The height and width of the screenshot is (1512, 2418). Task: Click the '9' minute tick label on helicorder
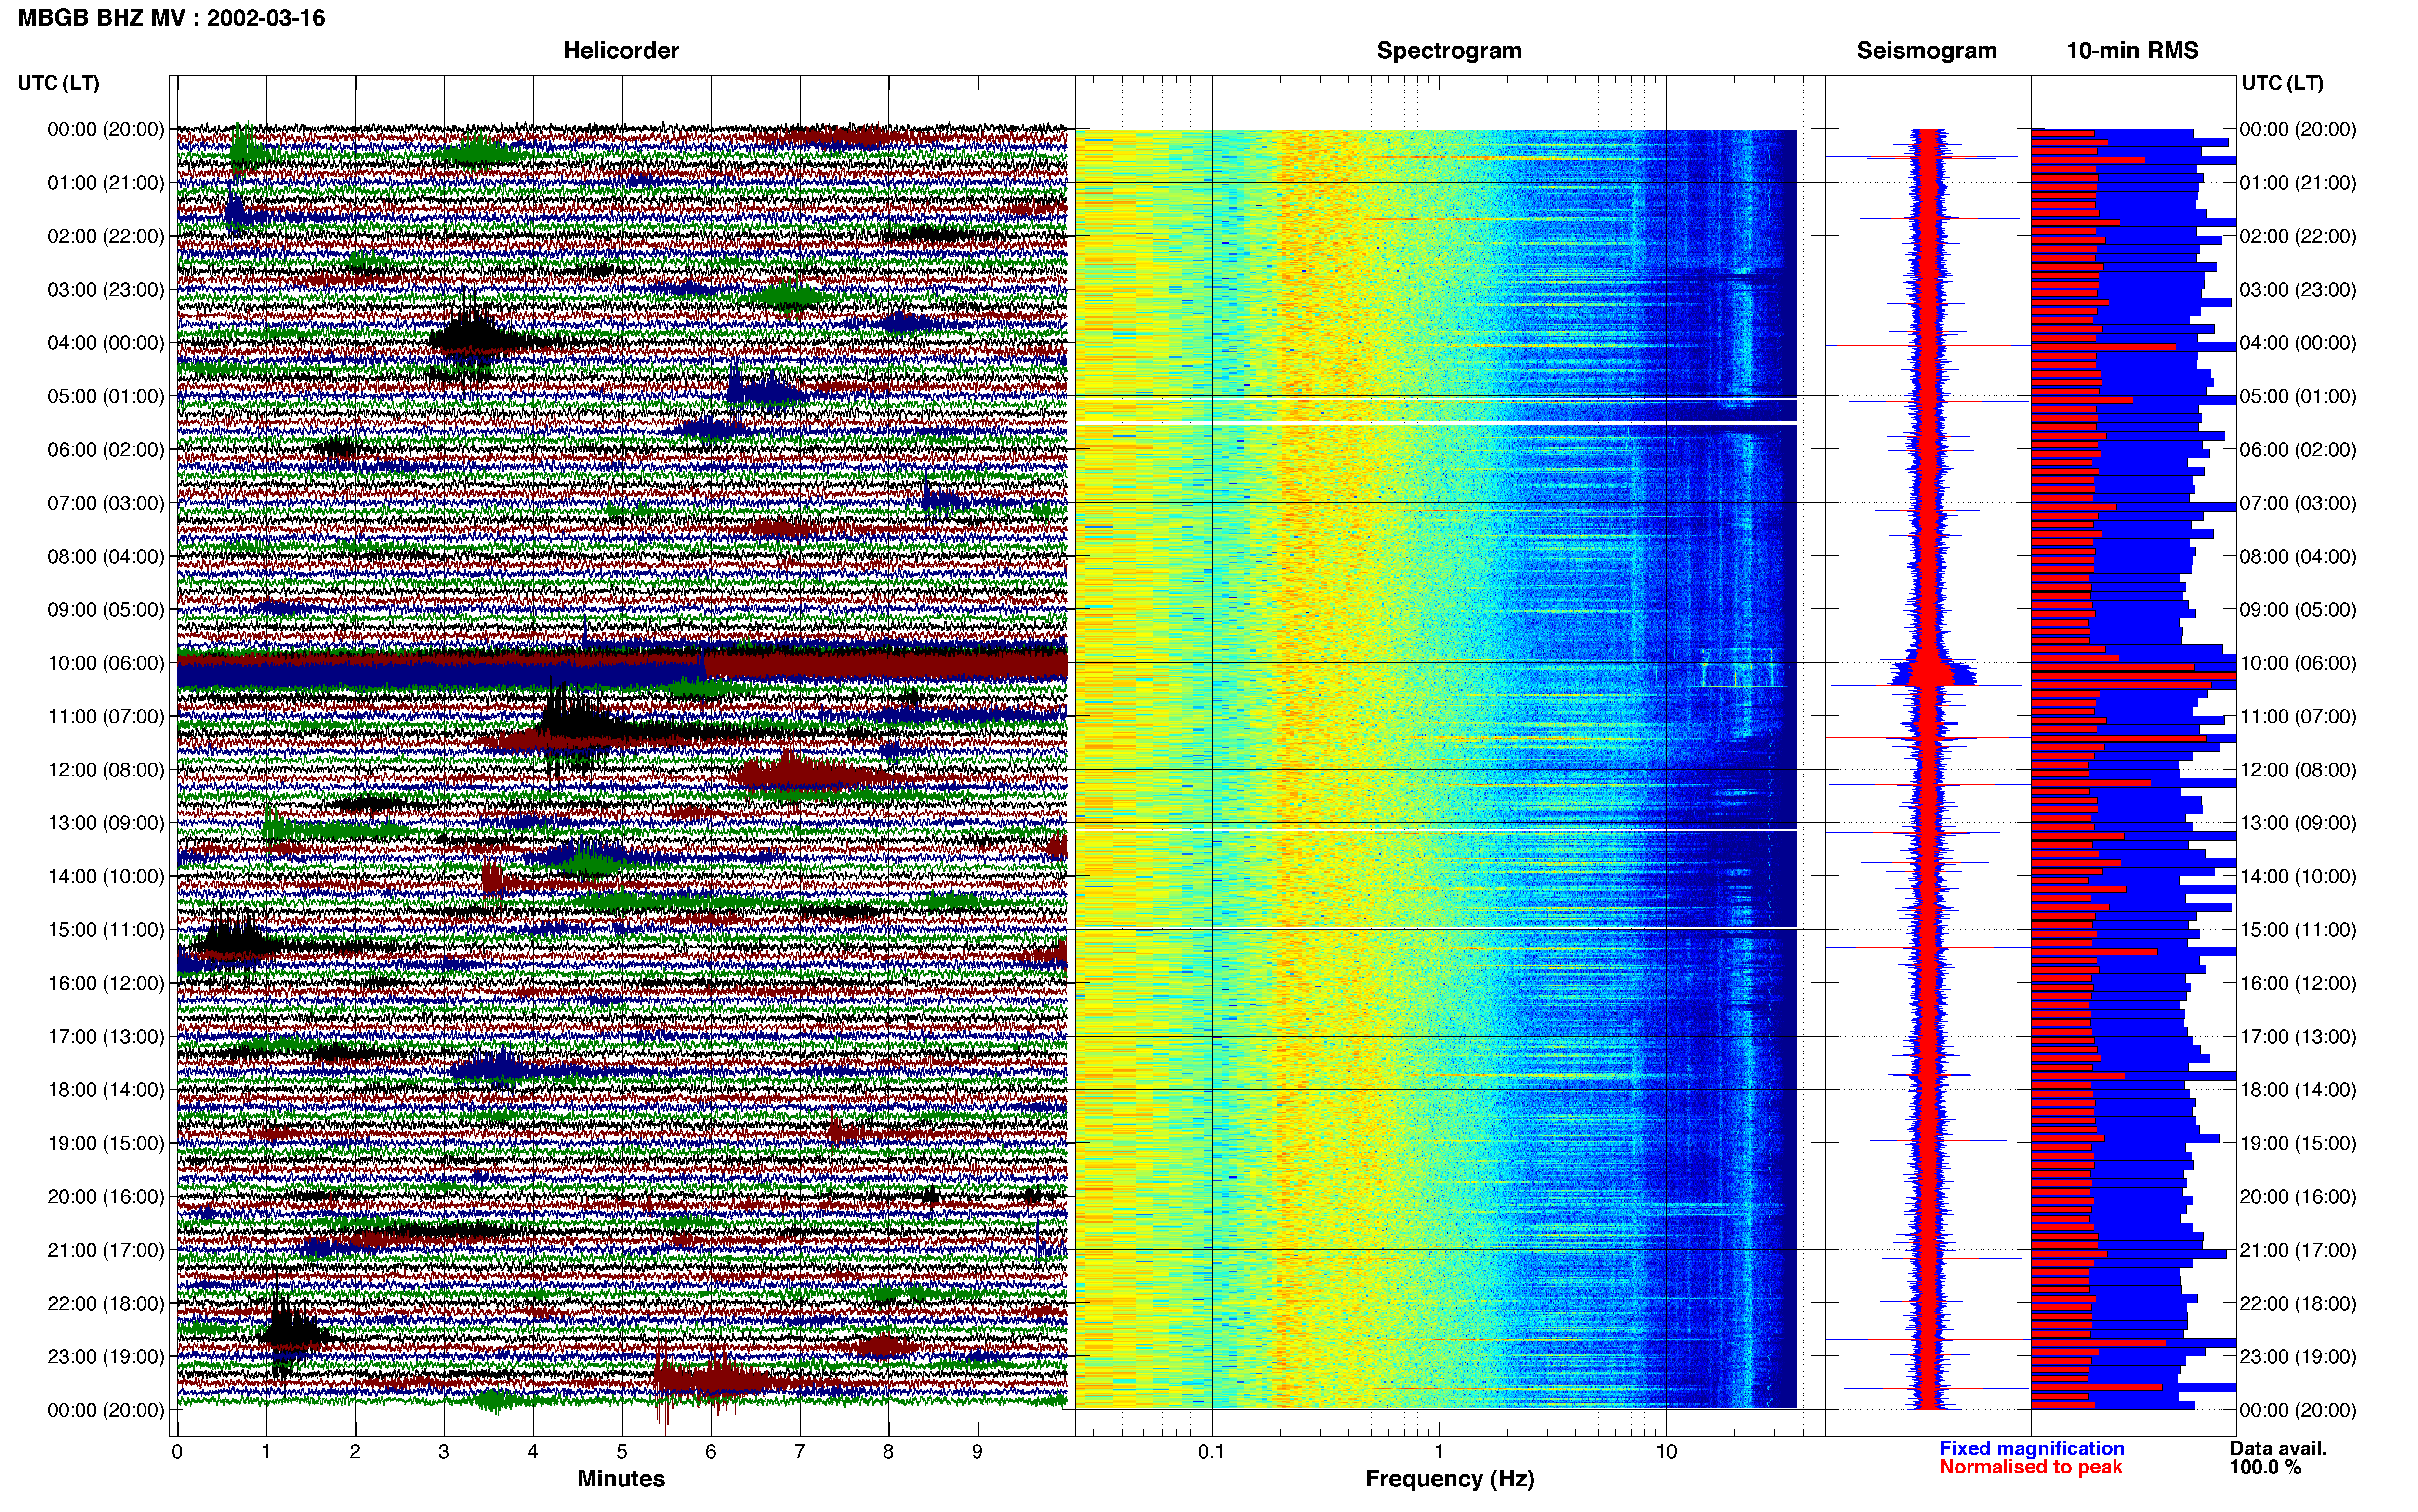977,1451
